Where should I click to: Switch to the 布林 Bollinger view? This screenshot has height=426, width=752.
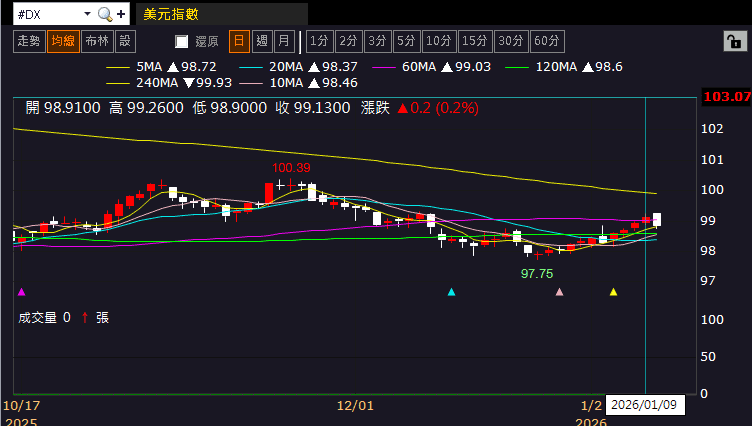click(x=97, y=41)
